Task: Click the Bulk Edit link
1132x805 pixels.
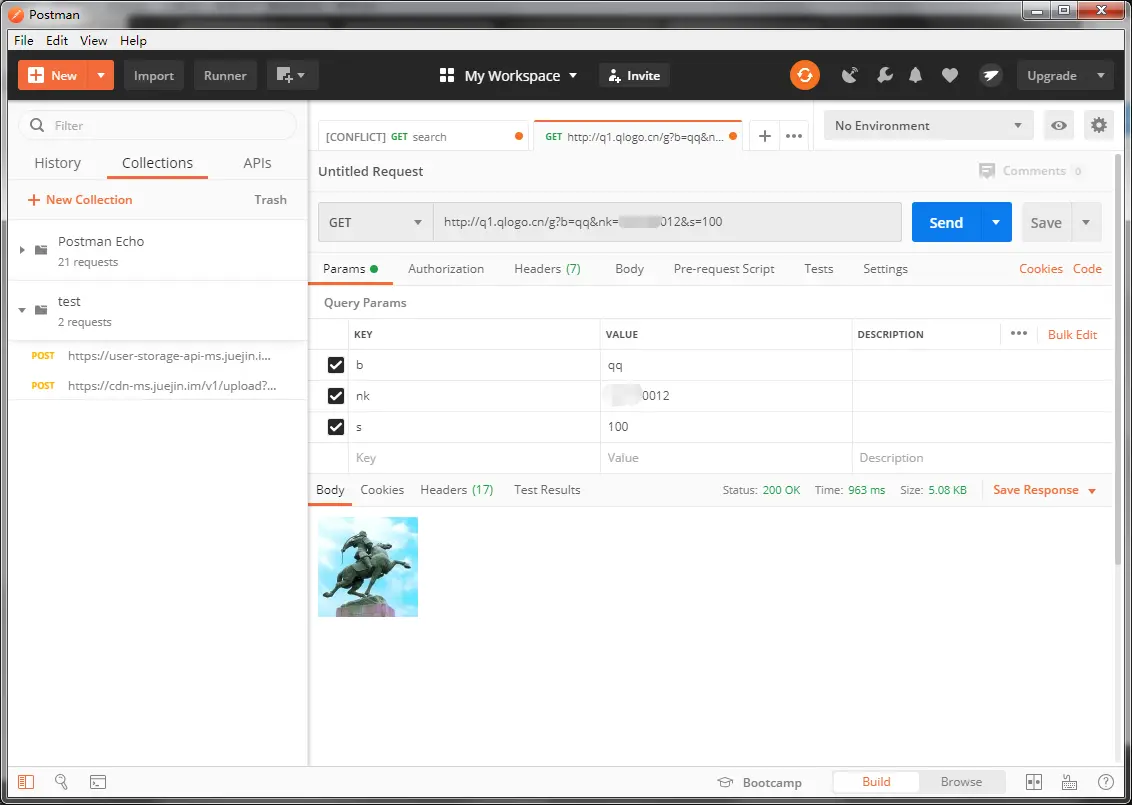Action: [x=1072, y=334]
